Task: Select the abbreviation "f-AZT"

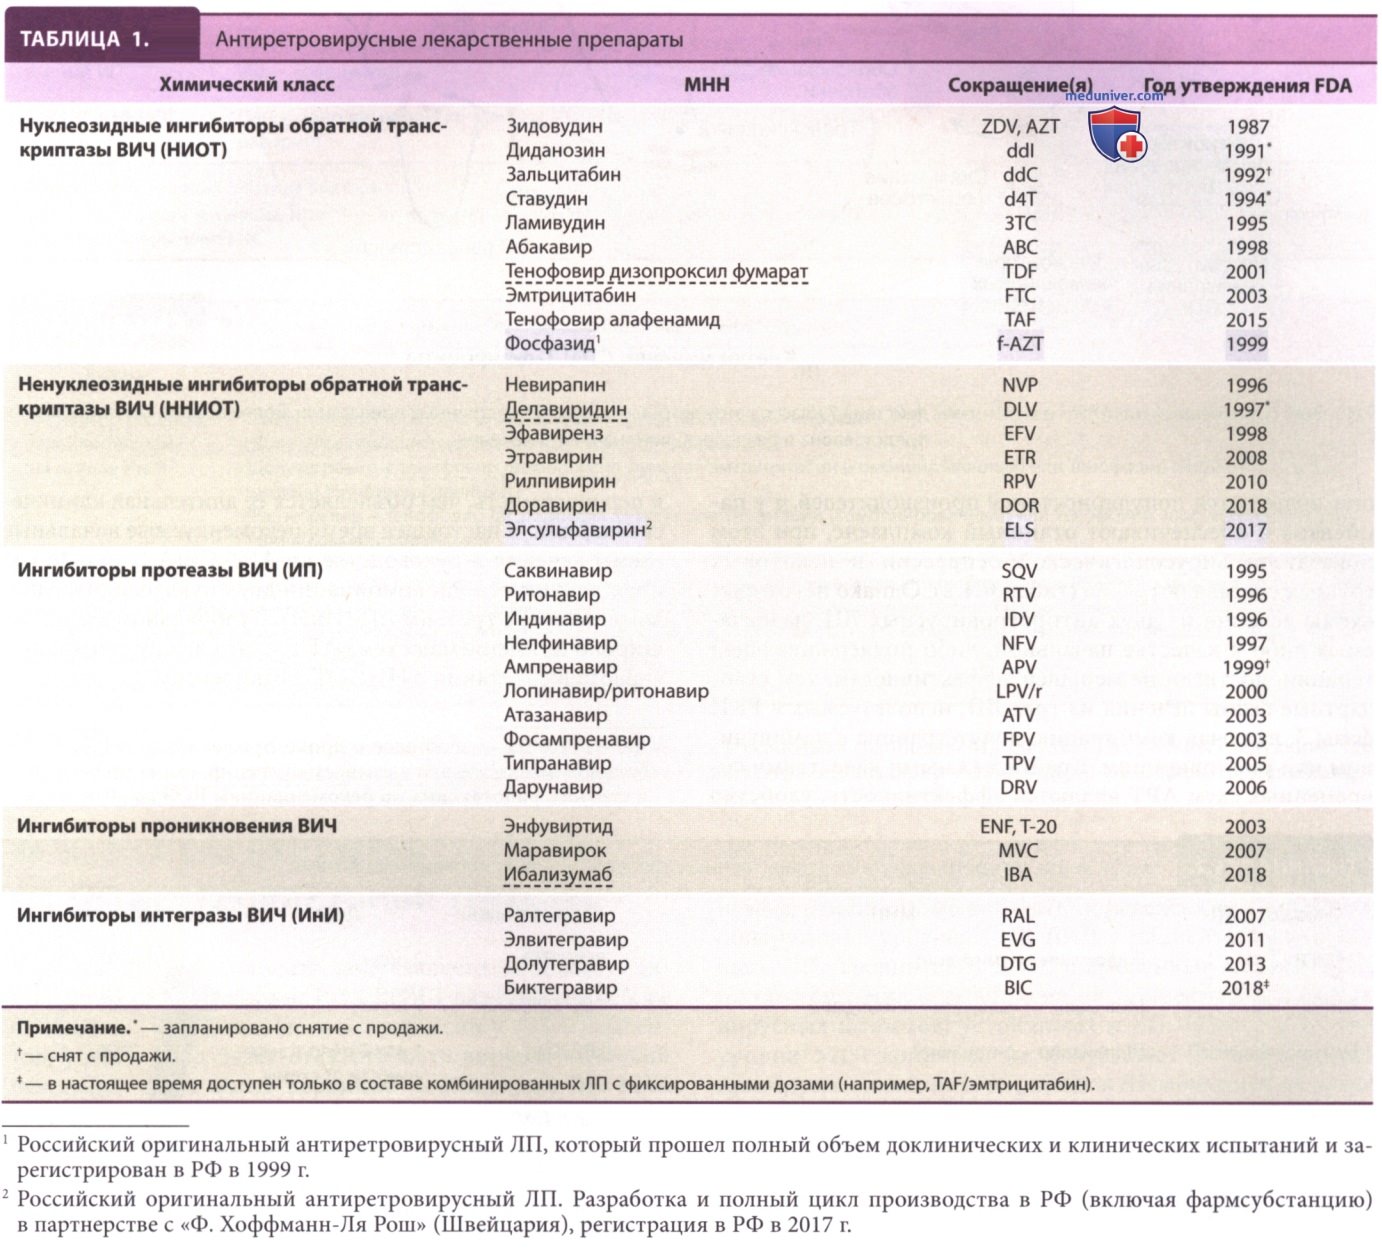Action: coord(1020,344)
